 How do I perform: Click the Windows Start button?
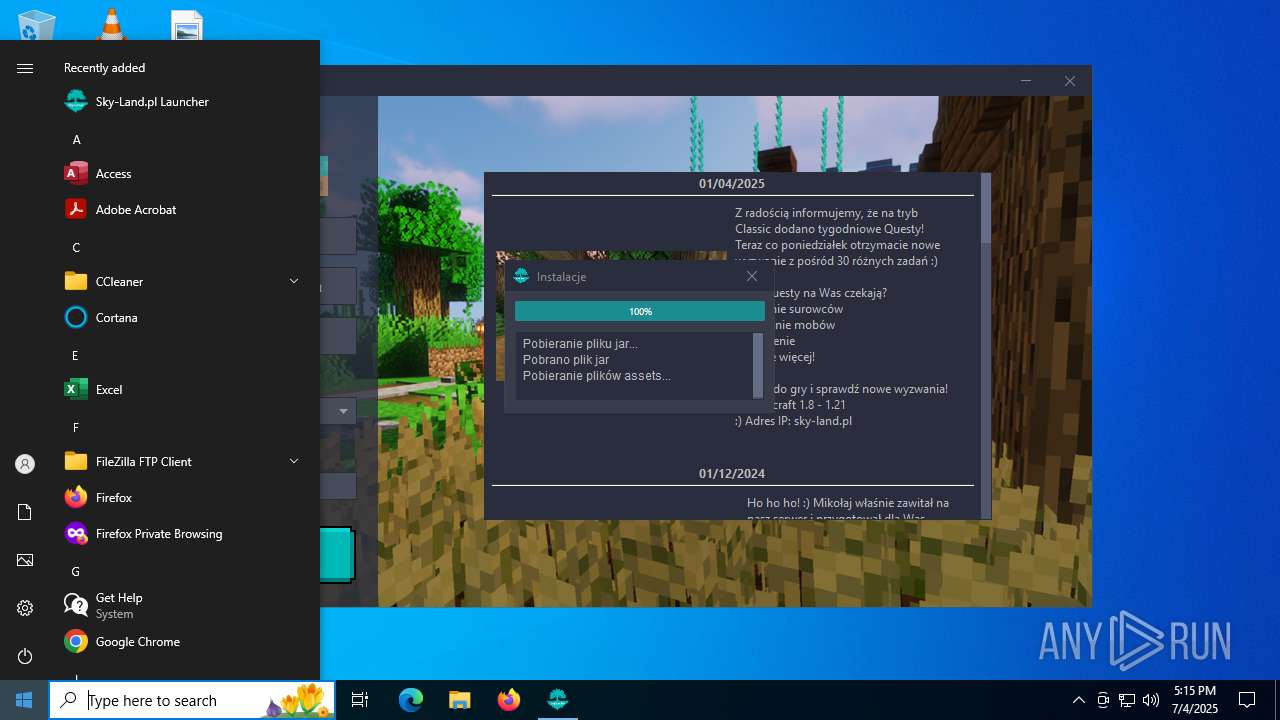click(x=24, y=700)
